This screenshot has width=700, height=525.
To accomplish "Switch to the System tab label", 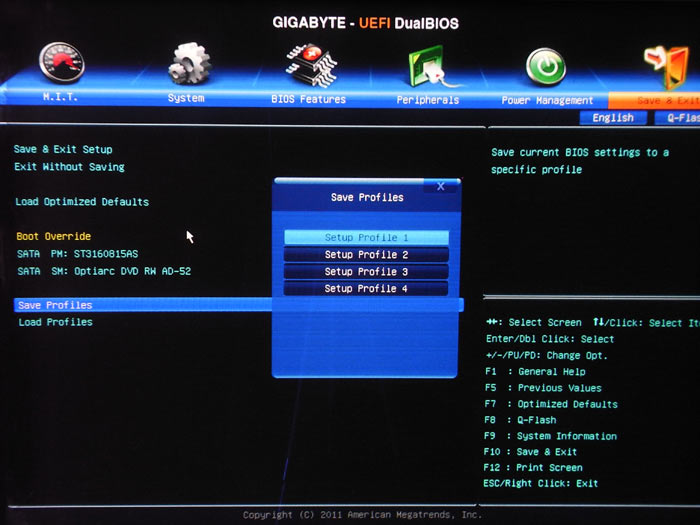I will coord(186,98).
